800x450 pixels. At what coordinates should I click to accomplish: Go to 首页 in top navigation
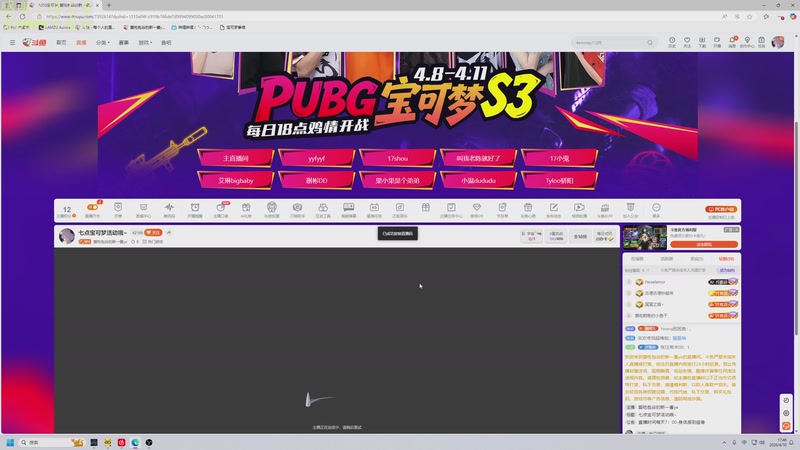[61, 42]
